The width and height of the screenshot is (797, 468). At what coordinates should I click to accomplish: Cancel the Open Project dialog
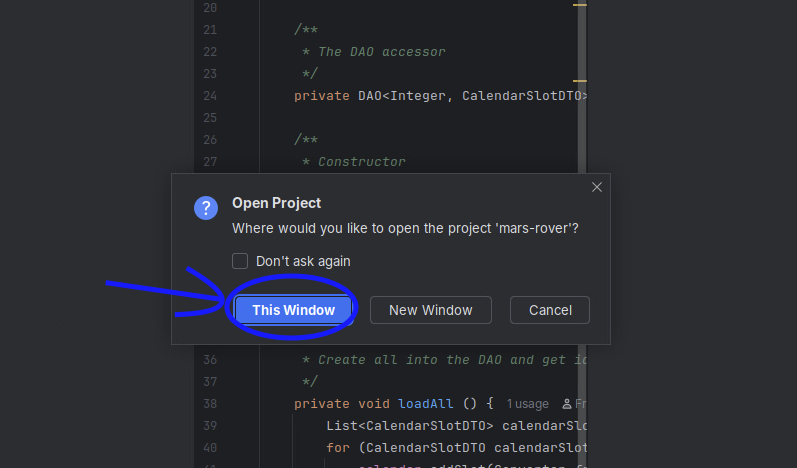tap(549, 310)
